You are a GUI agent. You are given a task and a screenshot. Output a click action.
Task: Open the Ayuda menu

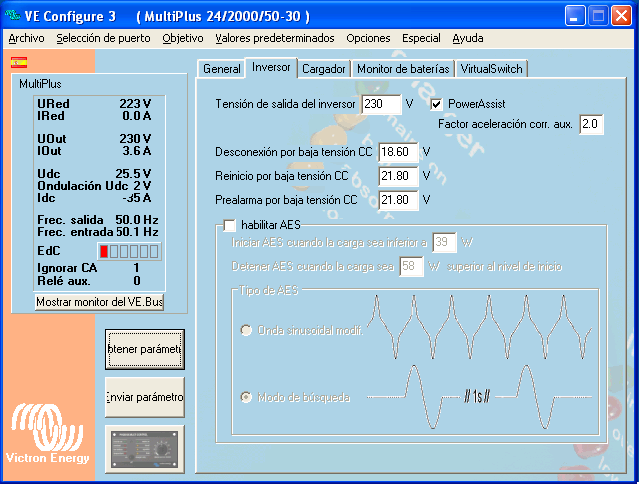click(x=468, y=38)
